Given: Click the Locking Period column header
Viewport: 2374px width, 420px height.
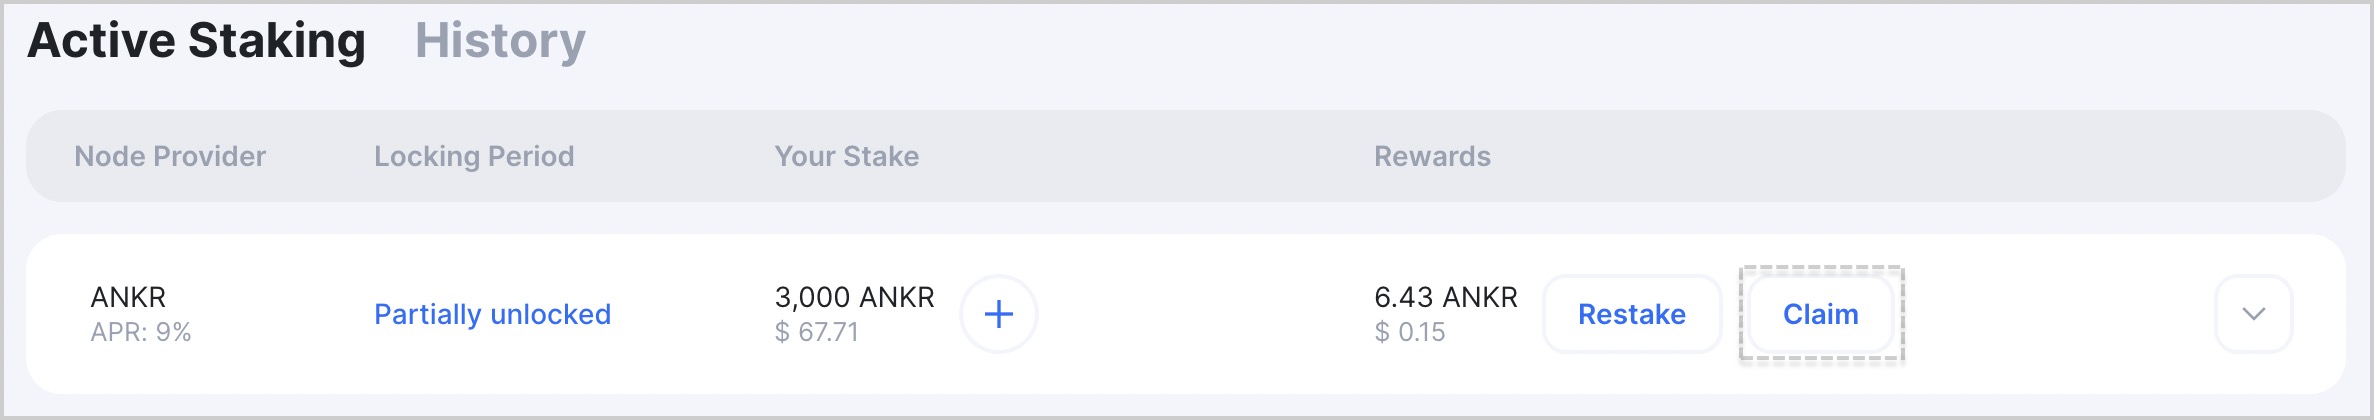Looking at the screenshot, I should pyautogui.click(x=474, y=156).
